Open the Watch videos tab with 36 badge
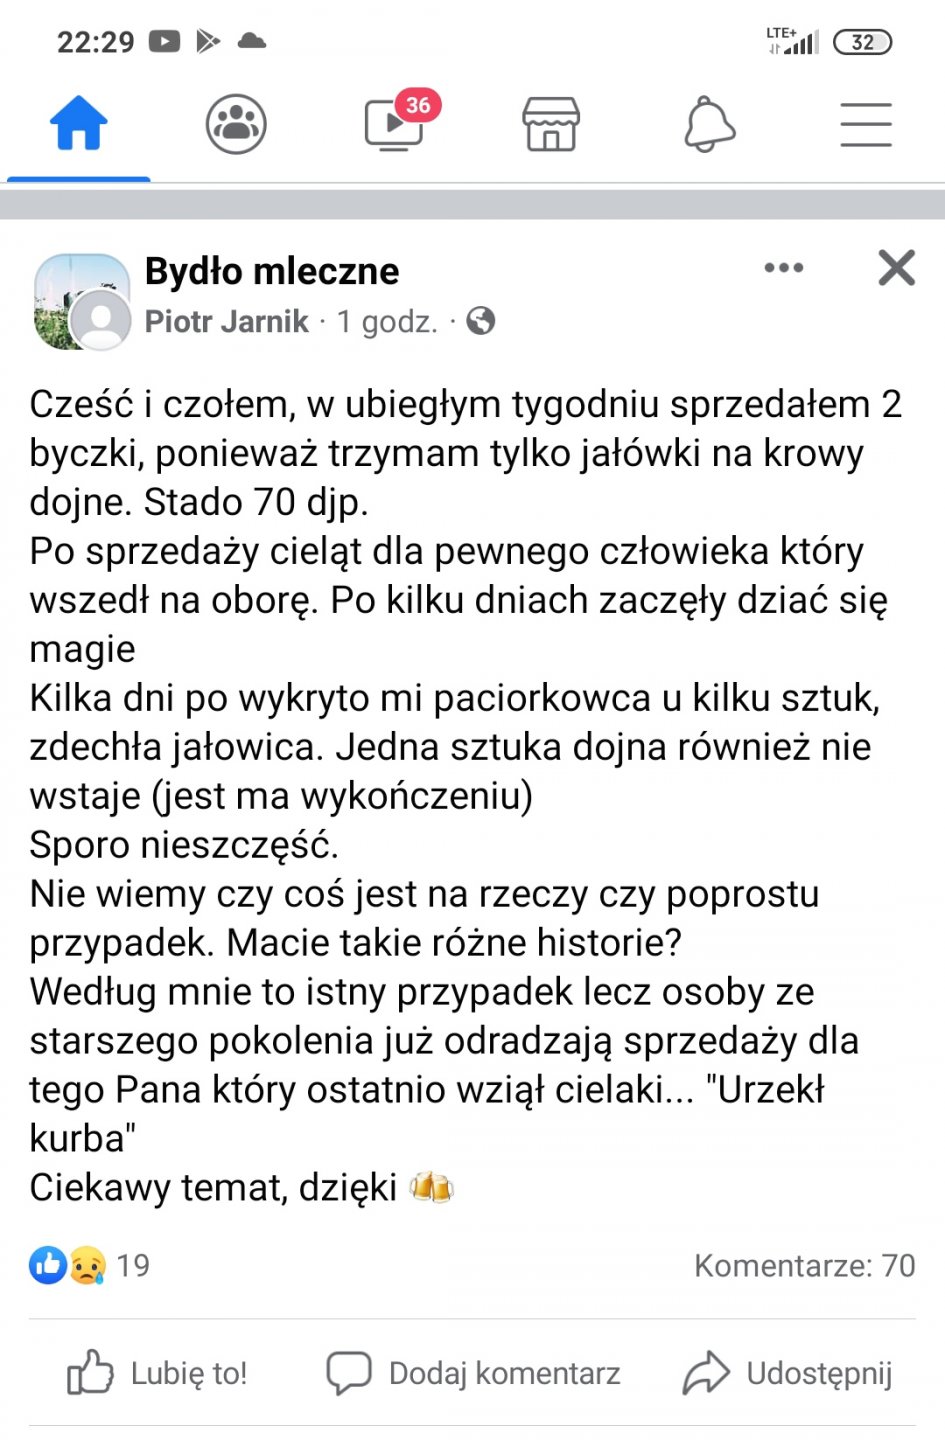 pos(394,124)
